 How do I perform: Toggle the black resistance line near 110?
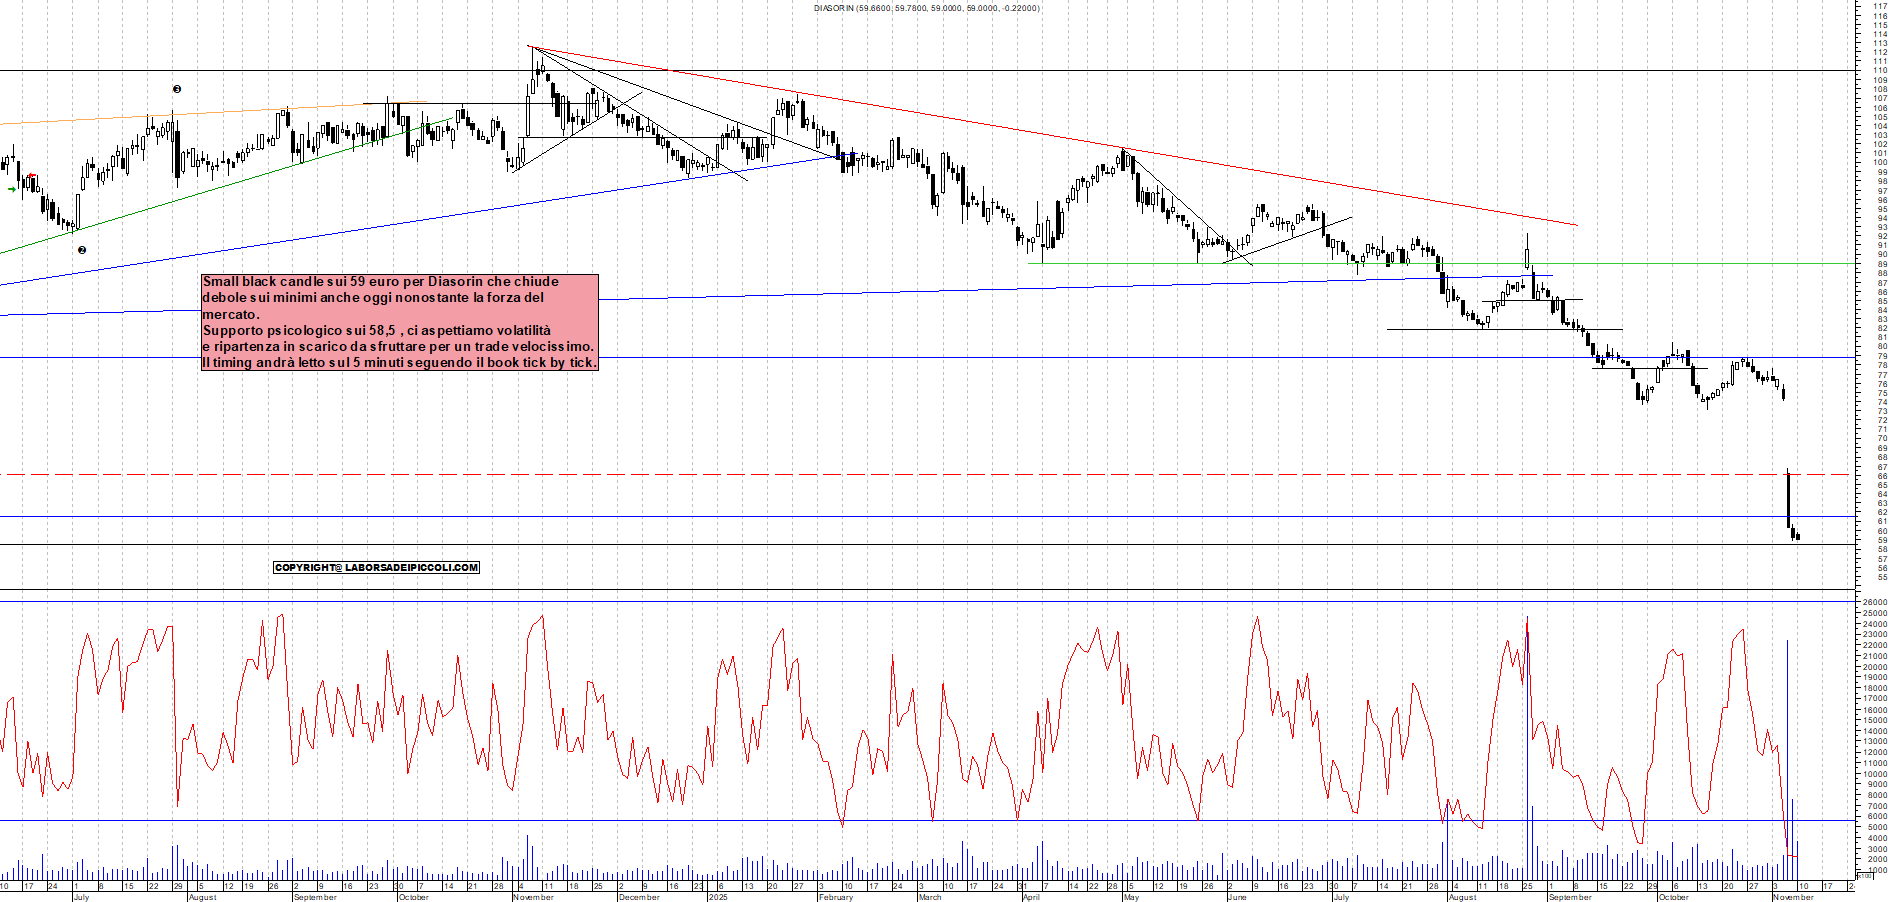tap(900, 70)
